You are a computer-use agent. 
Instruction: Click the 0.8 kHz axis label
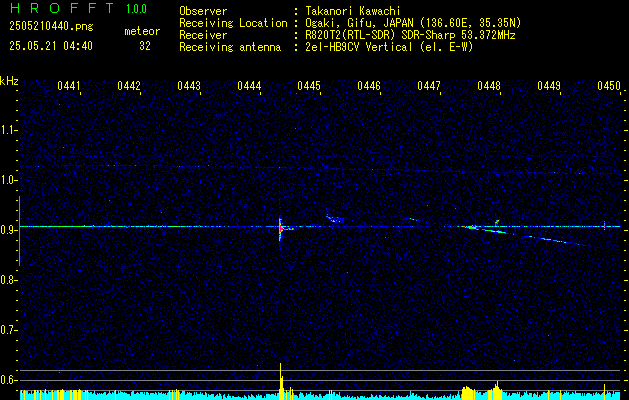pos(8,280)
